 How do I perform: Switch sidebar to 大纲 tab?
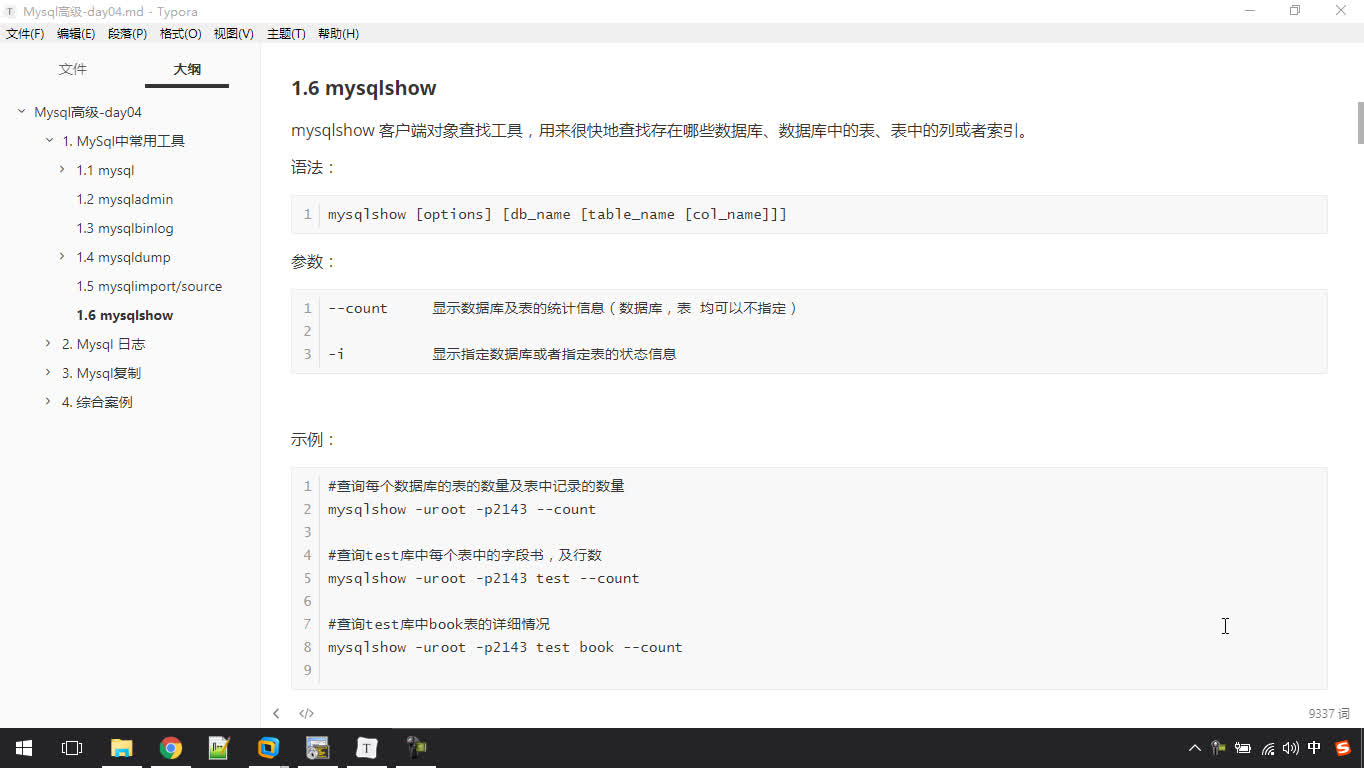click(187, 69)
